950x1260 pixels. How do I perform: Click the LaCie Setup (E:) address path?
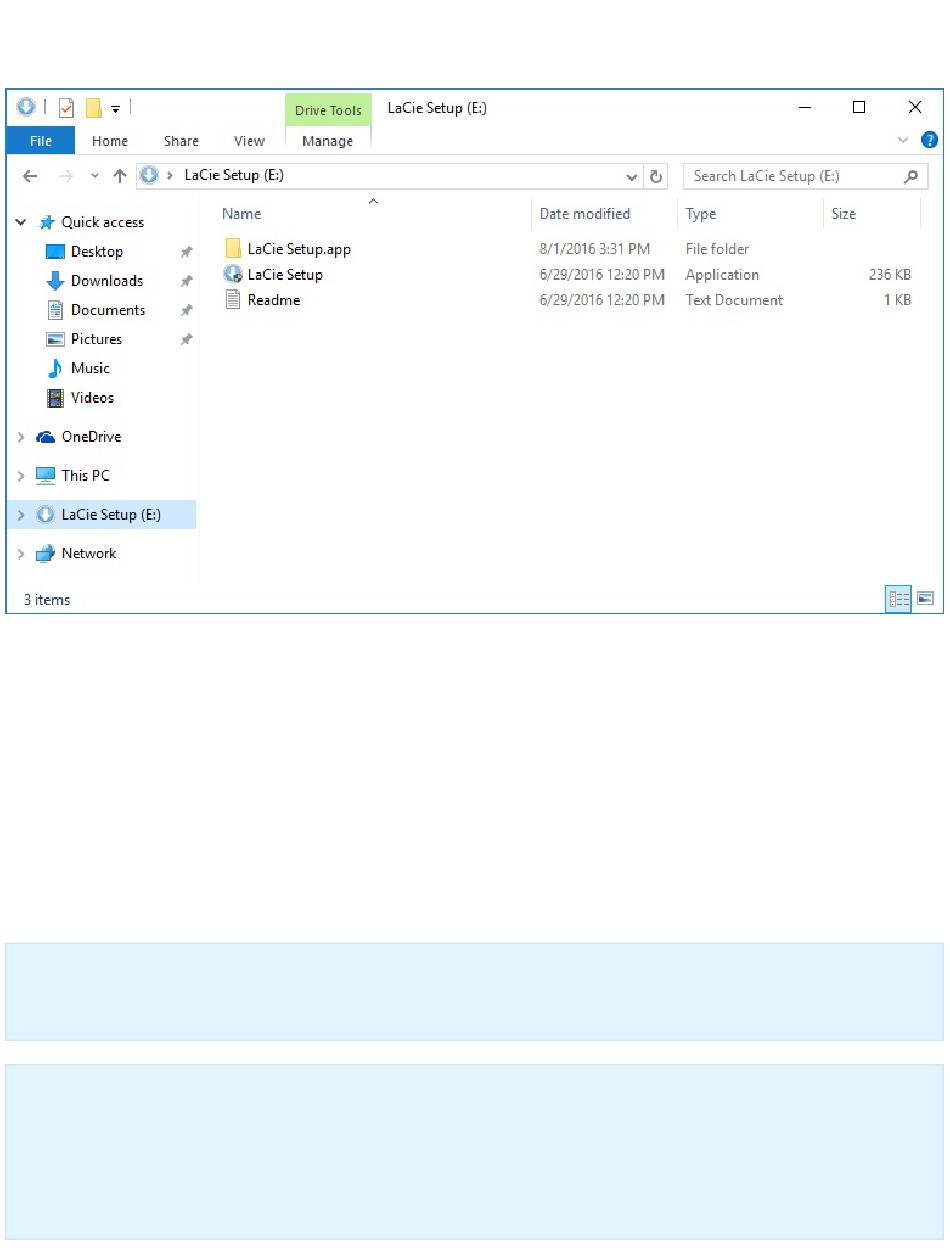(x=234, y=176)
